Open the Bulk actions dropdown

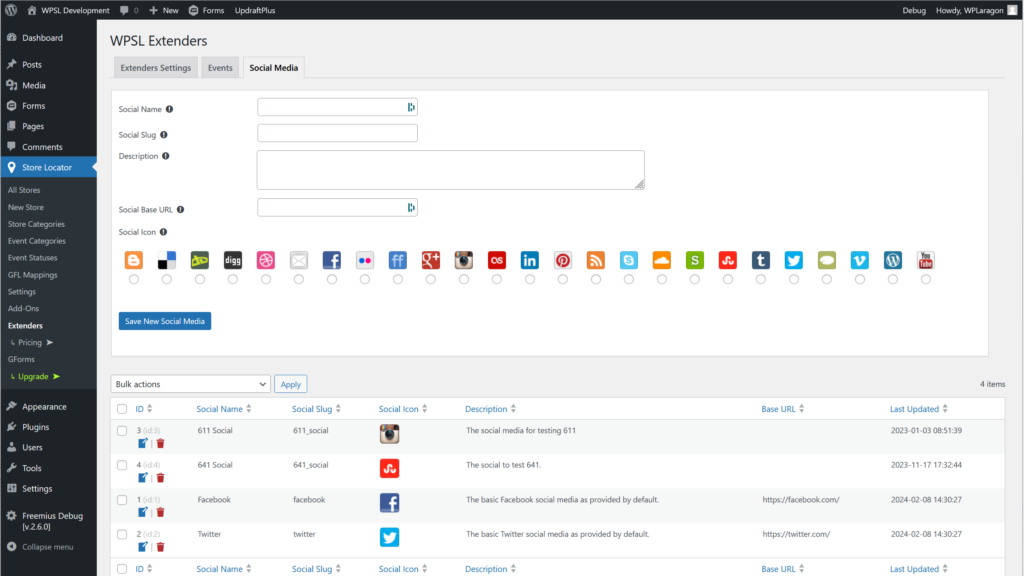click(190, 384)
